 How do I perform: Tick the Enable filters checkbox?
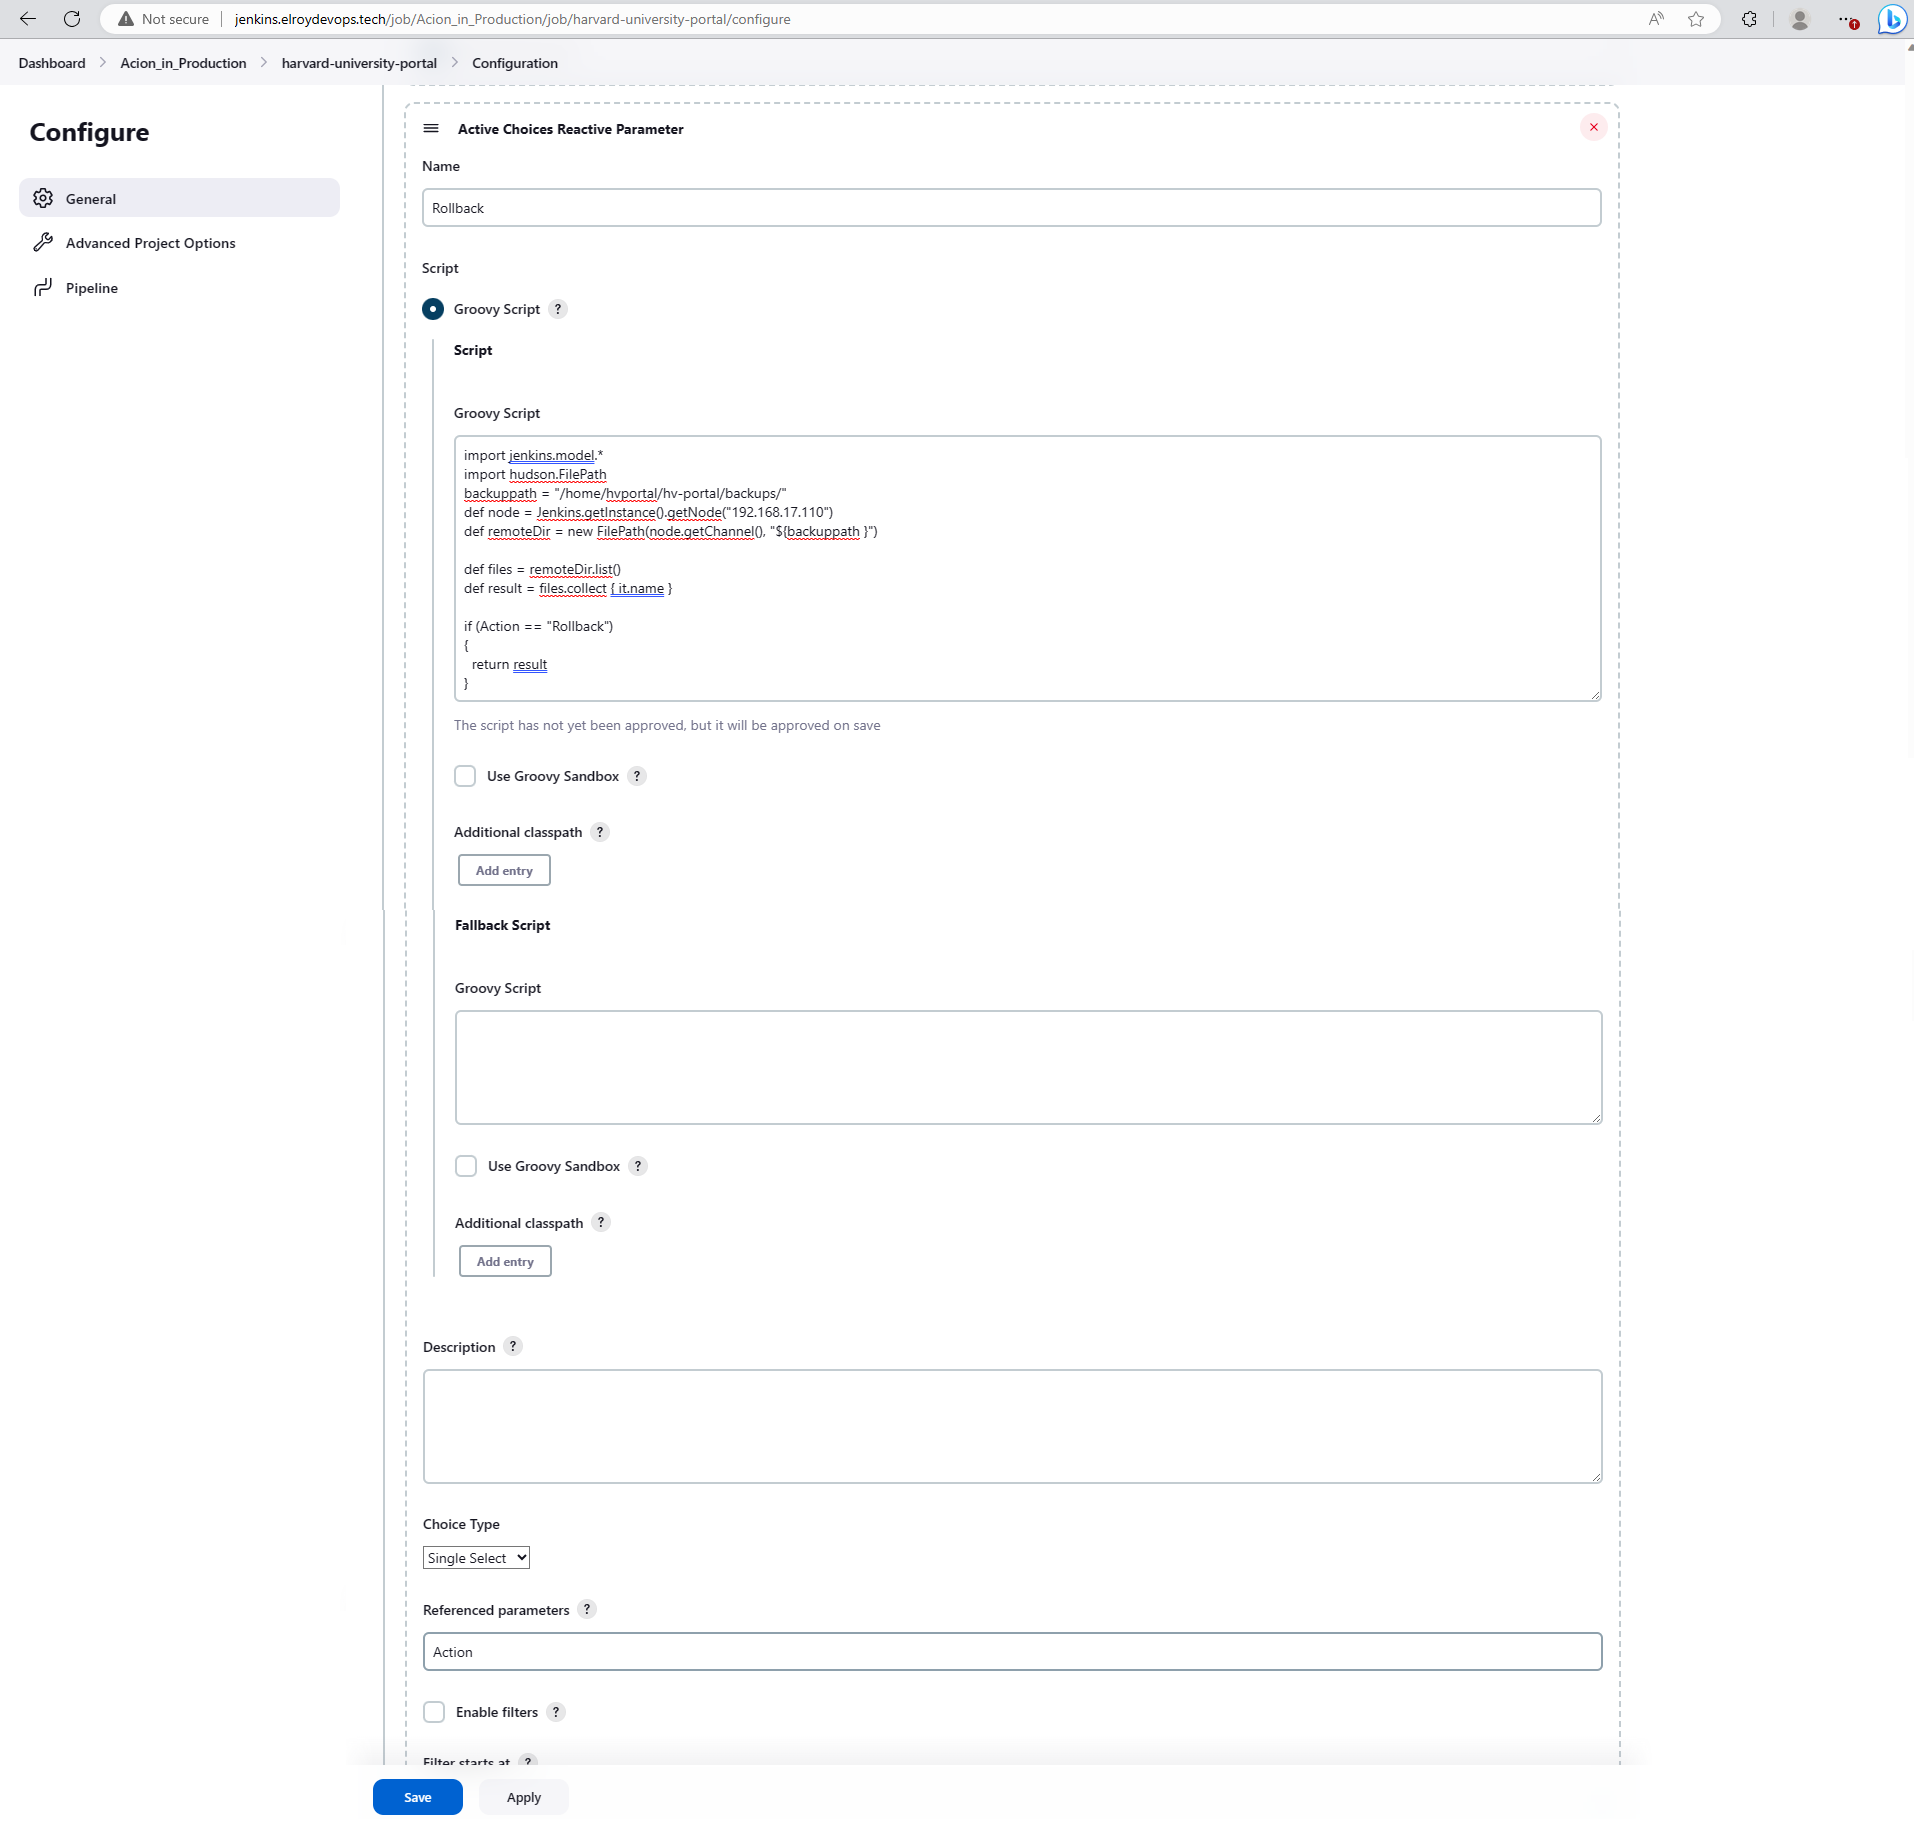[x=434, y=1712]
